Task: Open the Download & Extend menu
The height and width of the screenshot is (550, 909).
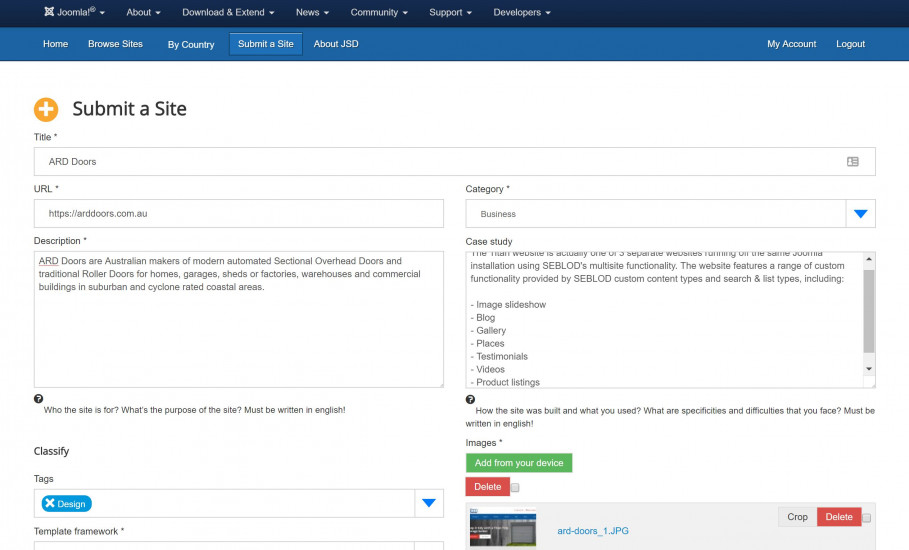Action: tap(228, 12)
